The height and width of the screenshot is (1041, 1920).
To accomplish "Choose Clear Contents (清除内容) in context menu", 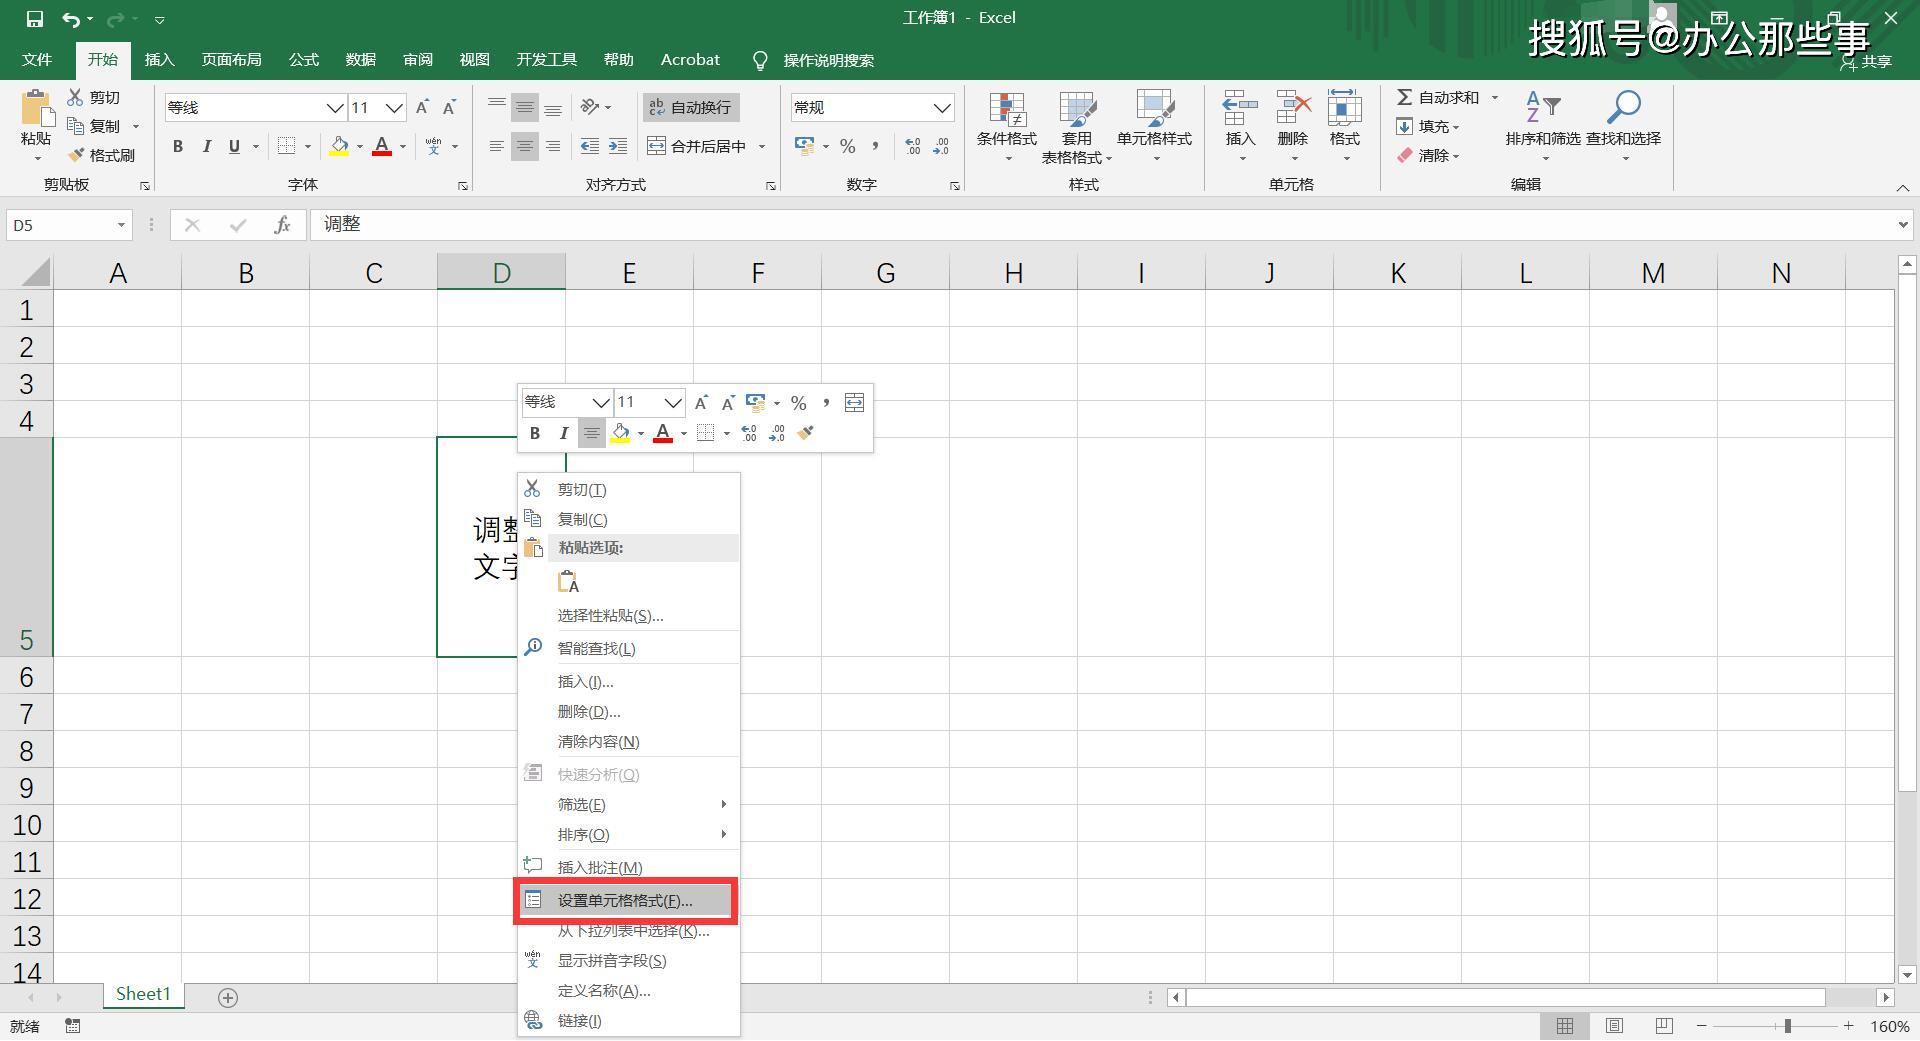I will click(628, 741).
